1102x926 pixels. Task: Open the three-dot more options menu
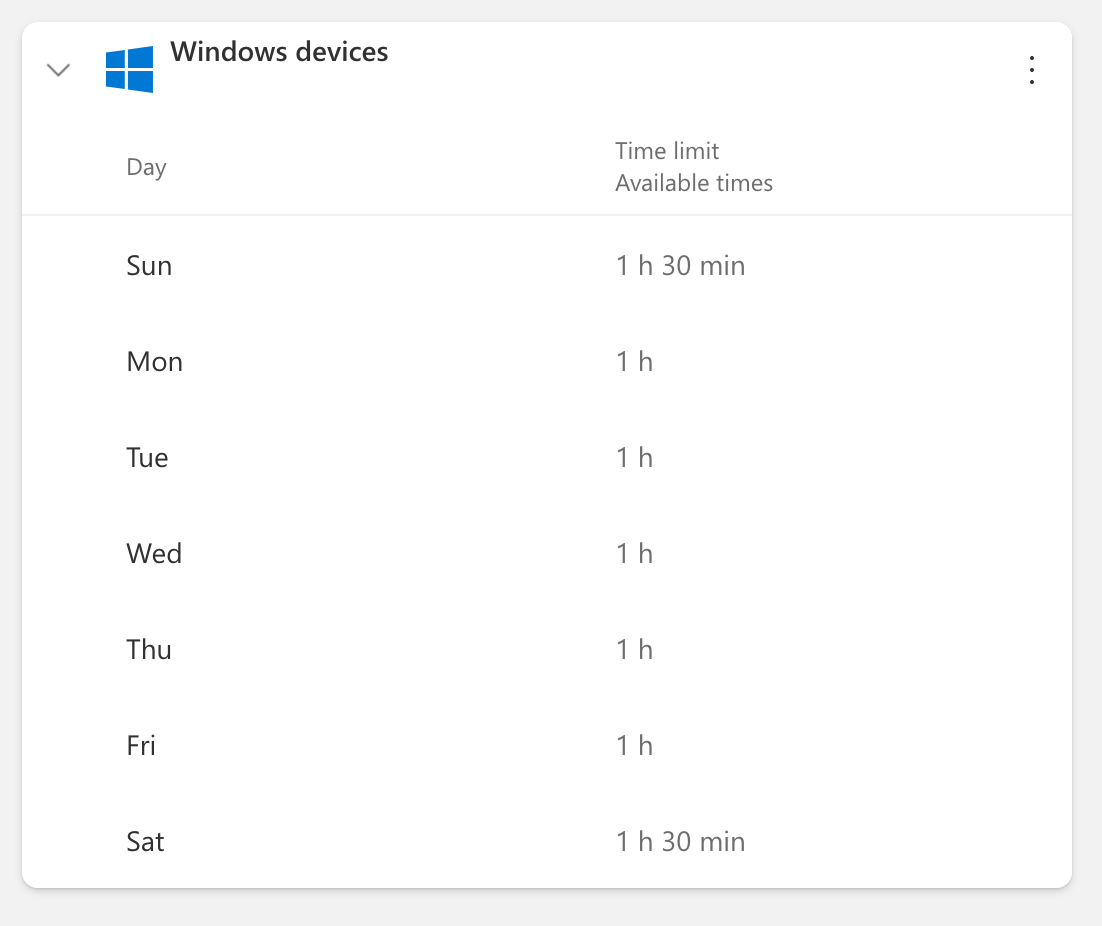(1032, 70)
